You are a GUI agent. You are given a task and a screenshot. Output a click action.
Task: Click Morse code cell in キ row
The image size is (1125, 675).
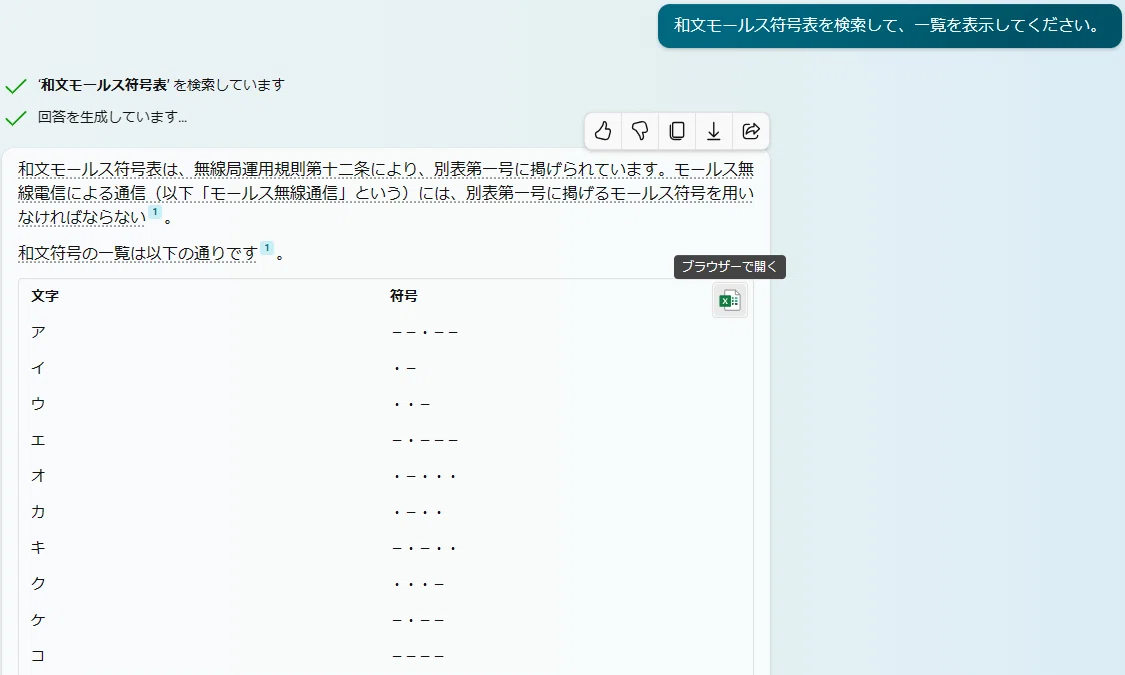[425, 547]
